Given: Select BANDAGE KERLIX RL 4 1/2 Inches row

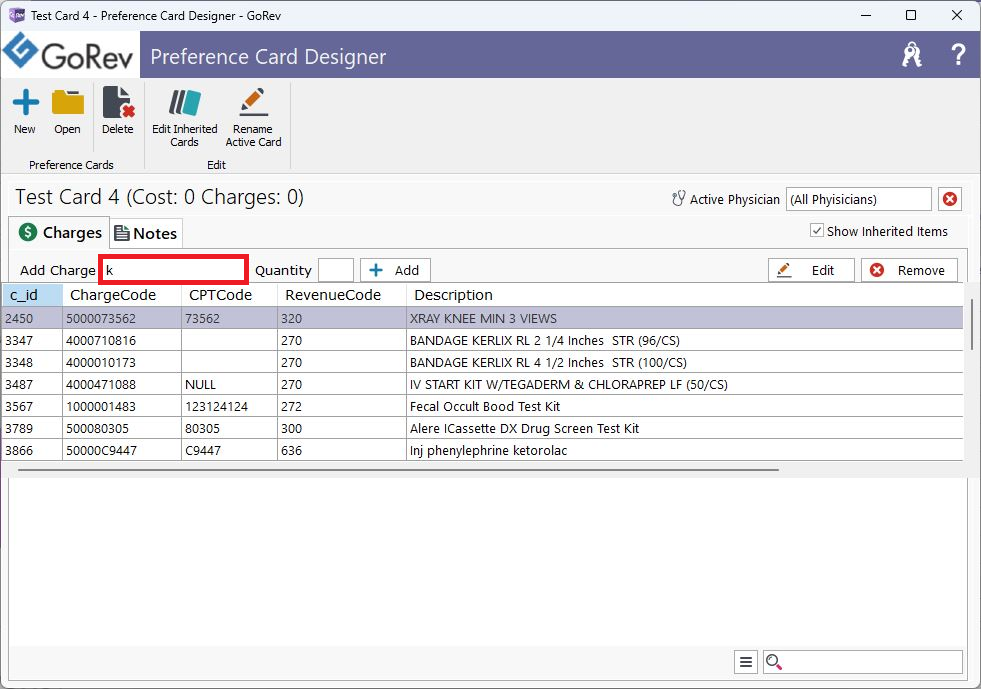Looking at the screenshot, I should 482,362.
